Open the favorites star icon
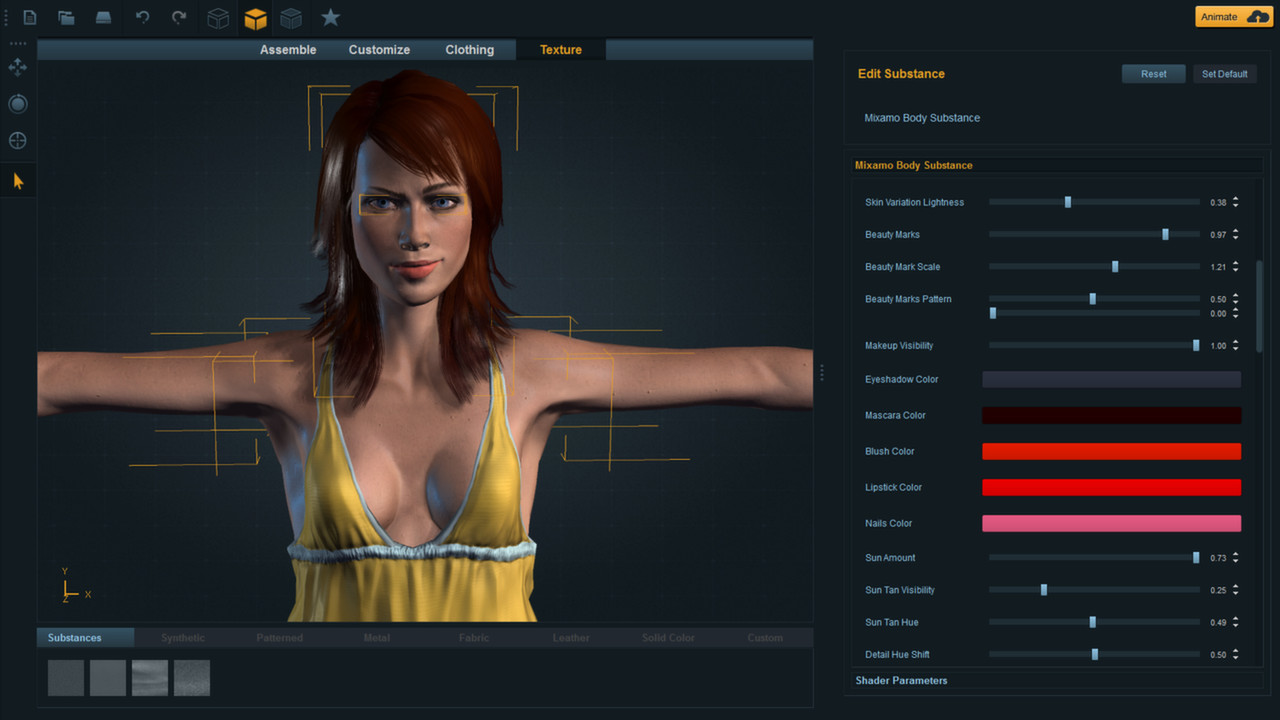This screenshot has width=1280, height=720. click(330, 17)
